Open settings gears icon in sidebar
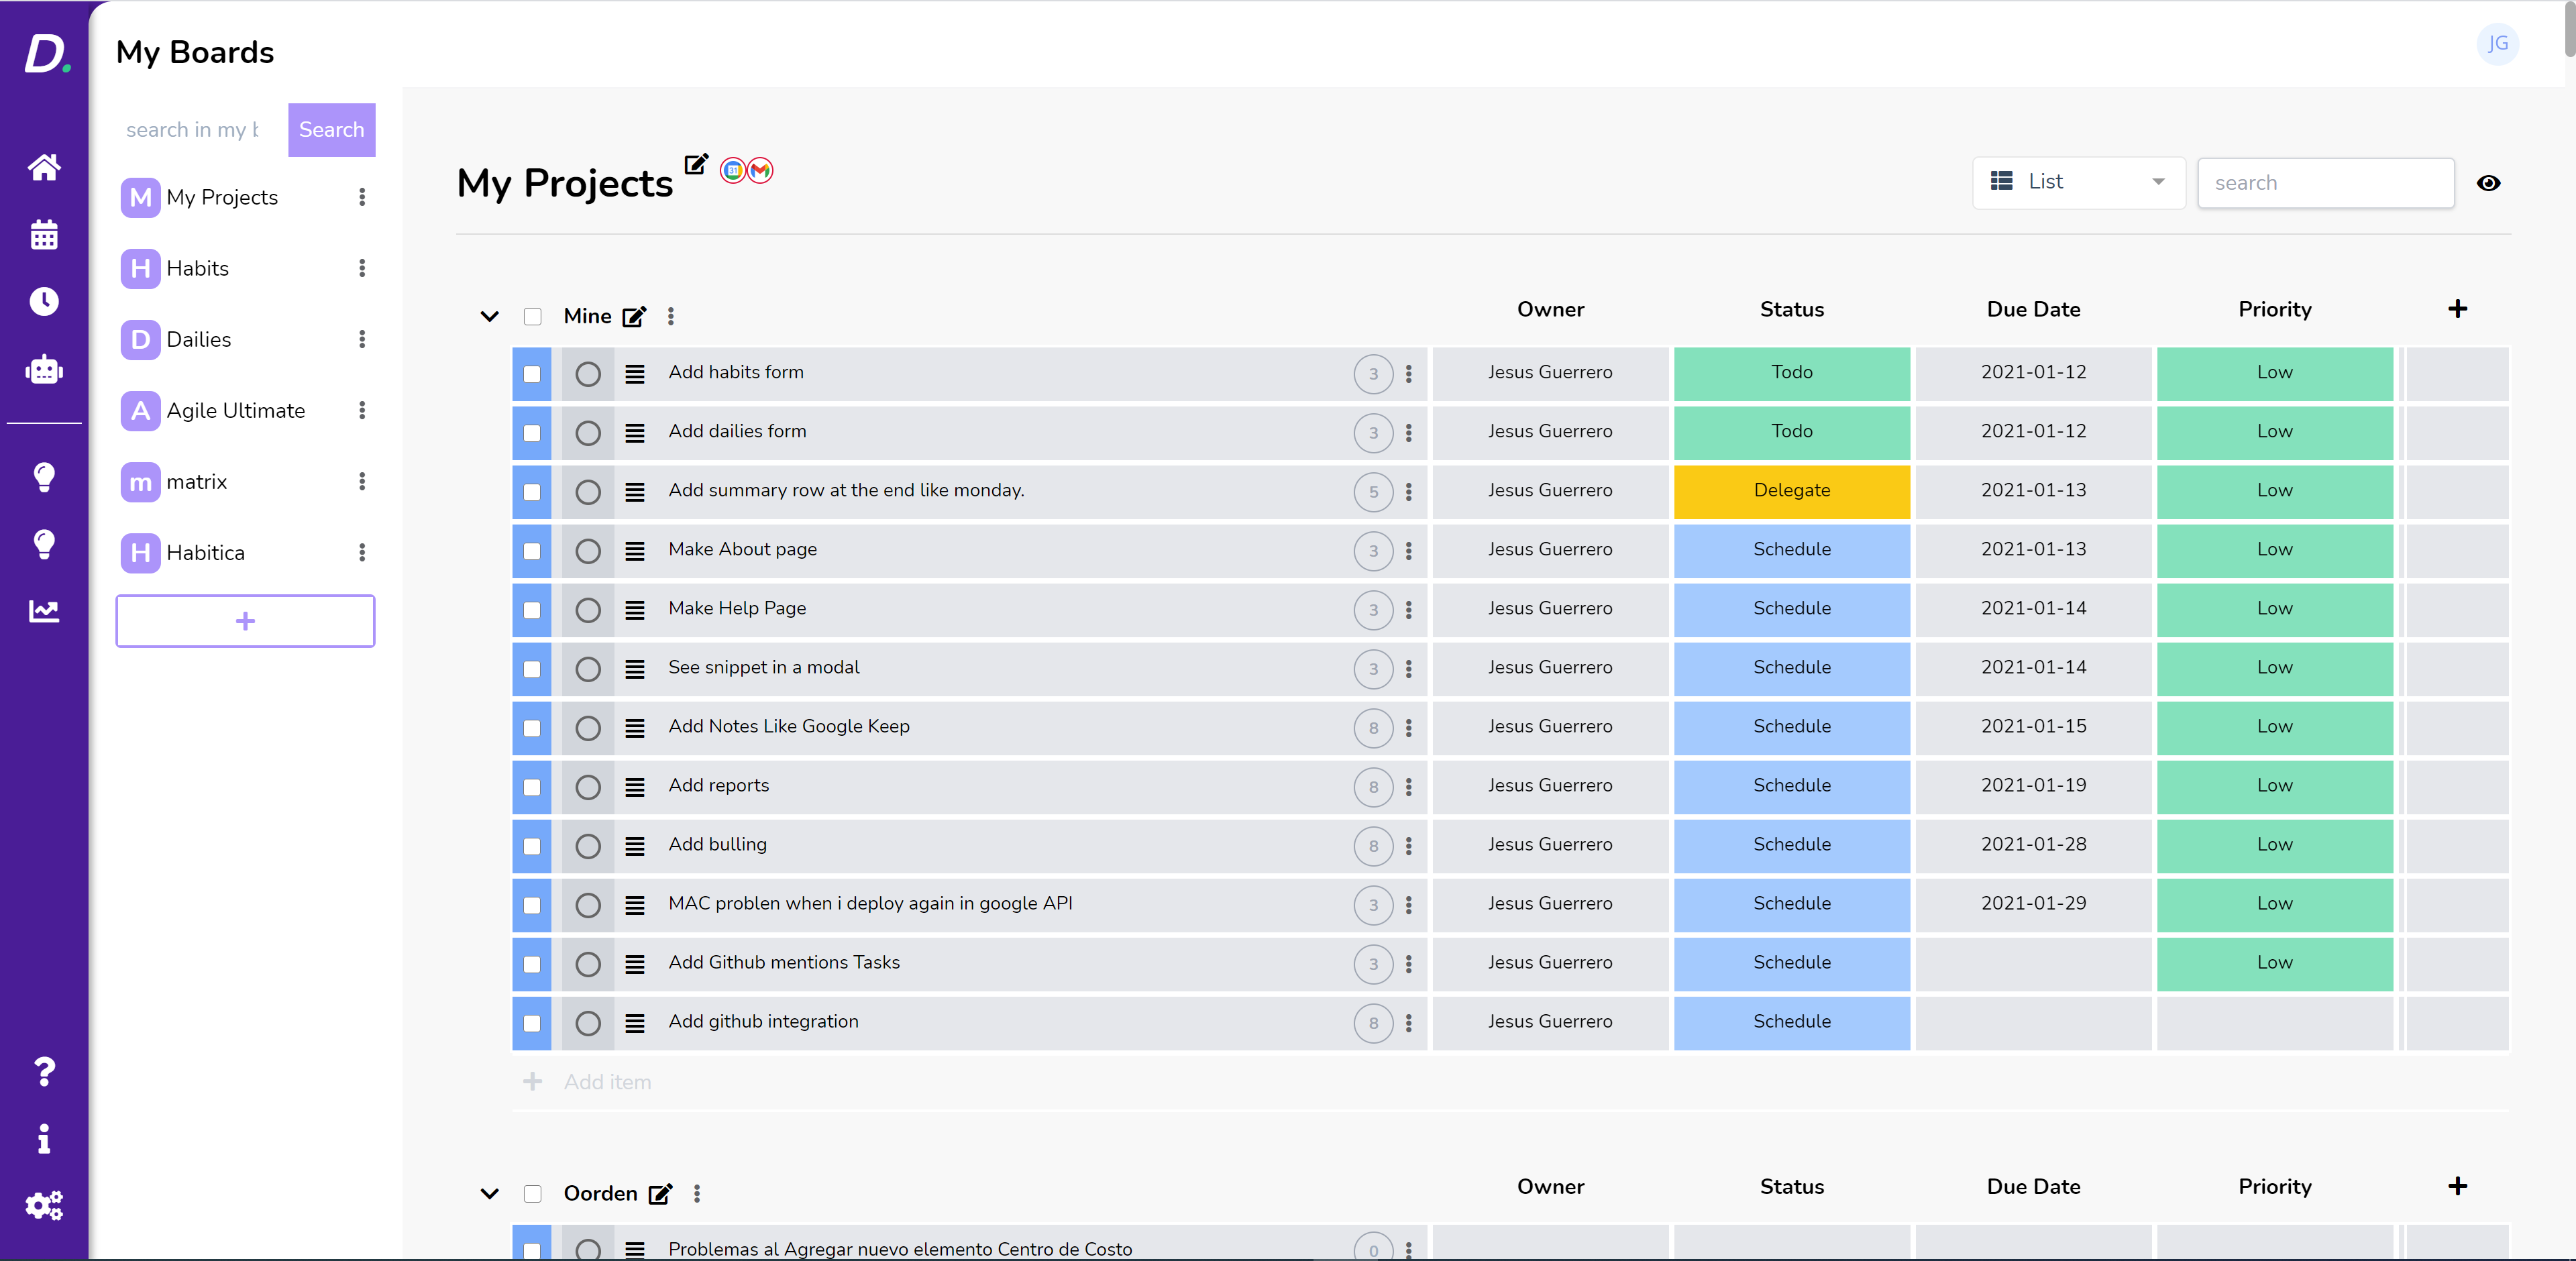 (x=44, y=1205)
